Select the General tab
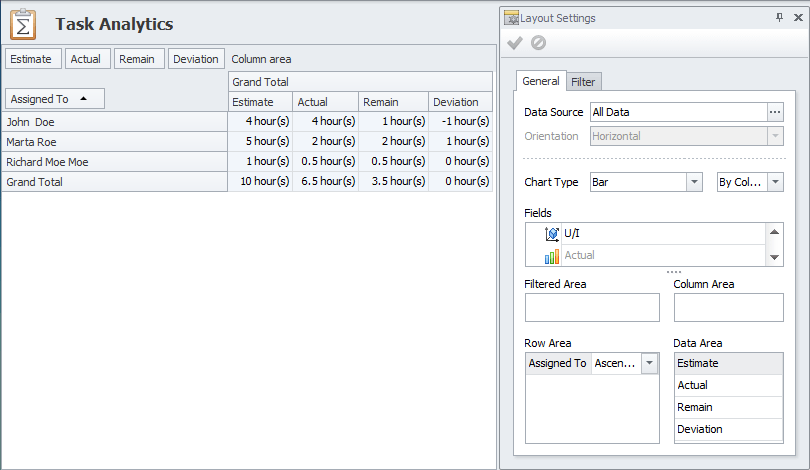Viewport: 810px width, 470px height. click(x=541, y=81)
